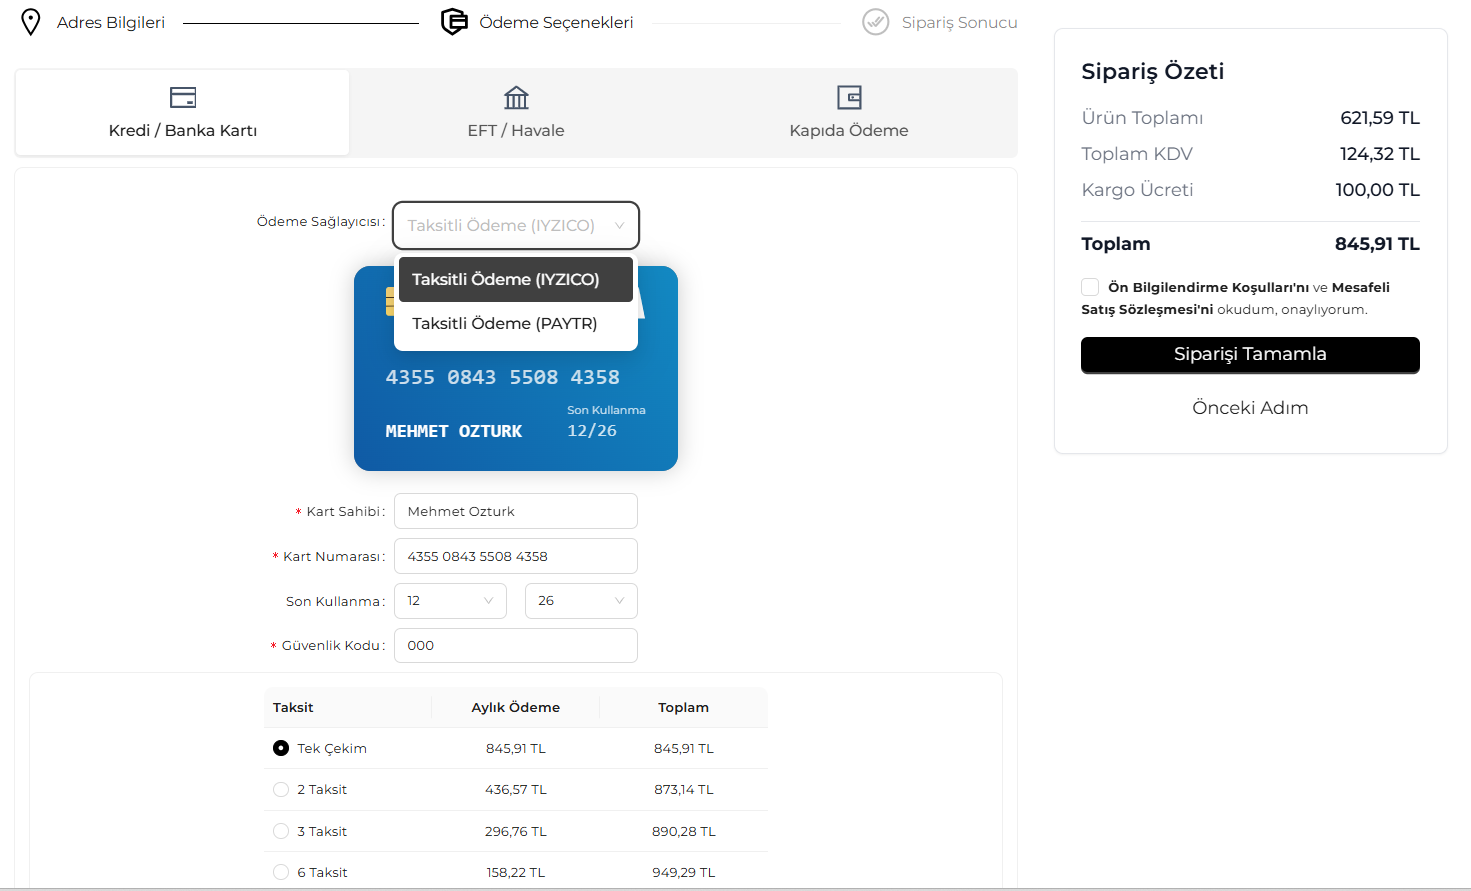The image size is (1471, 891).
Task: Click the Toplam value 845,91 TL in summary
Action: (x=1377, y=244)
